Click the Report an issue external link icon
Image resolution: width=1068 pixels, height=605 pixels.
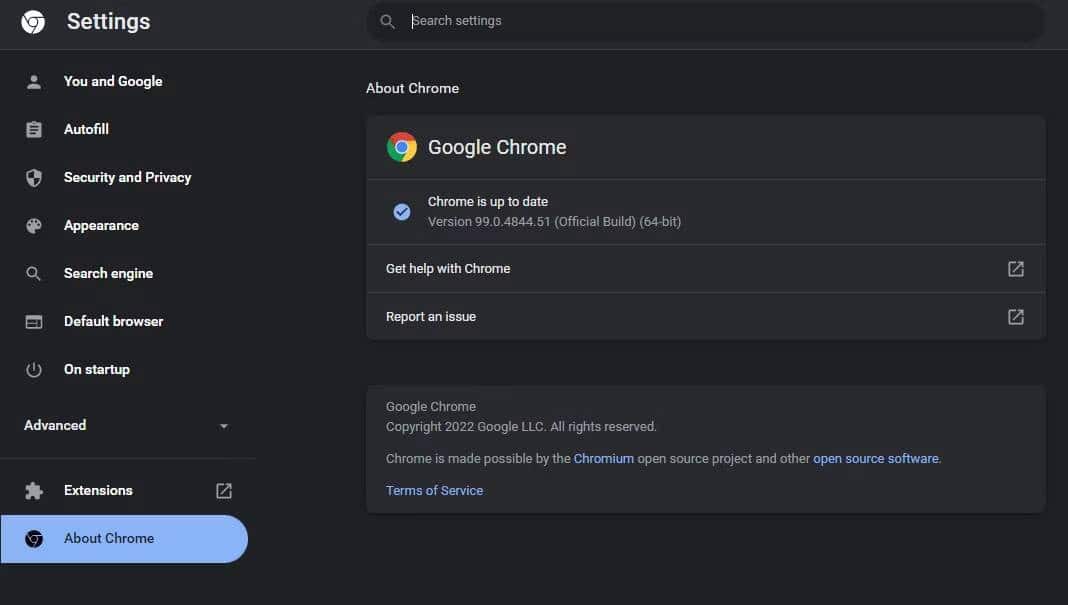pyautogui.click(x=1015, y=316)
